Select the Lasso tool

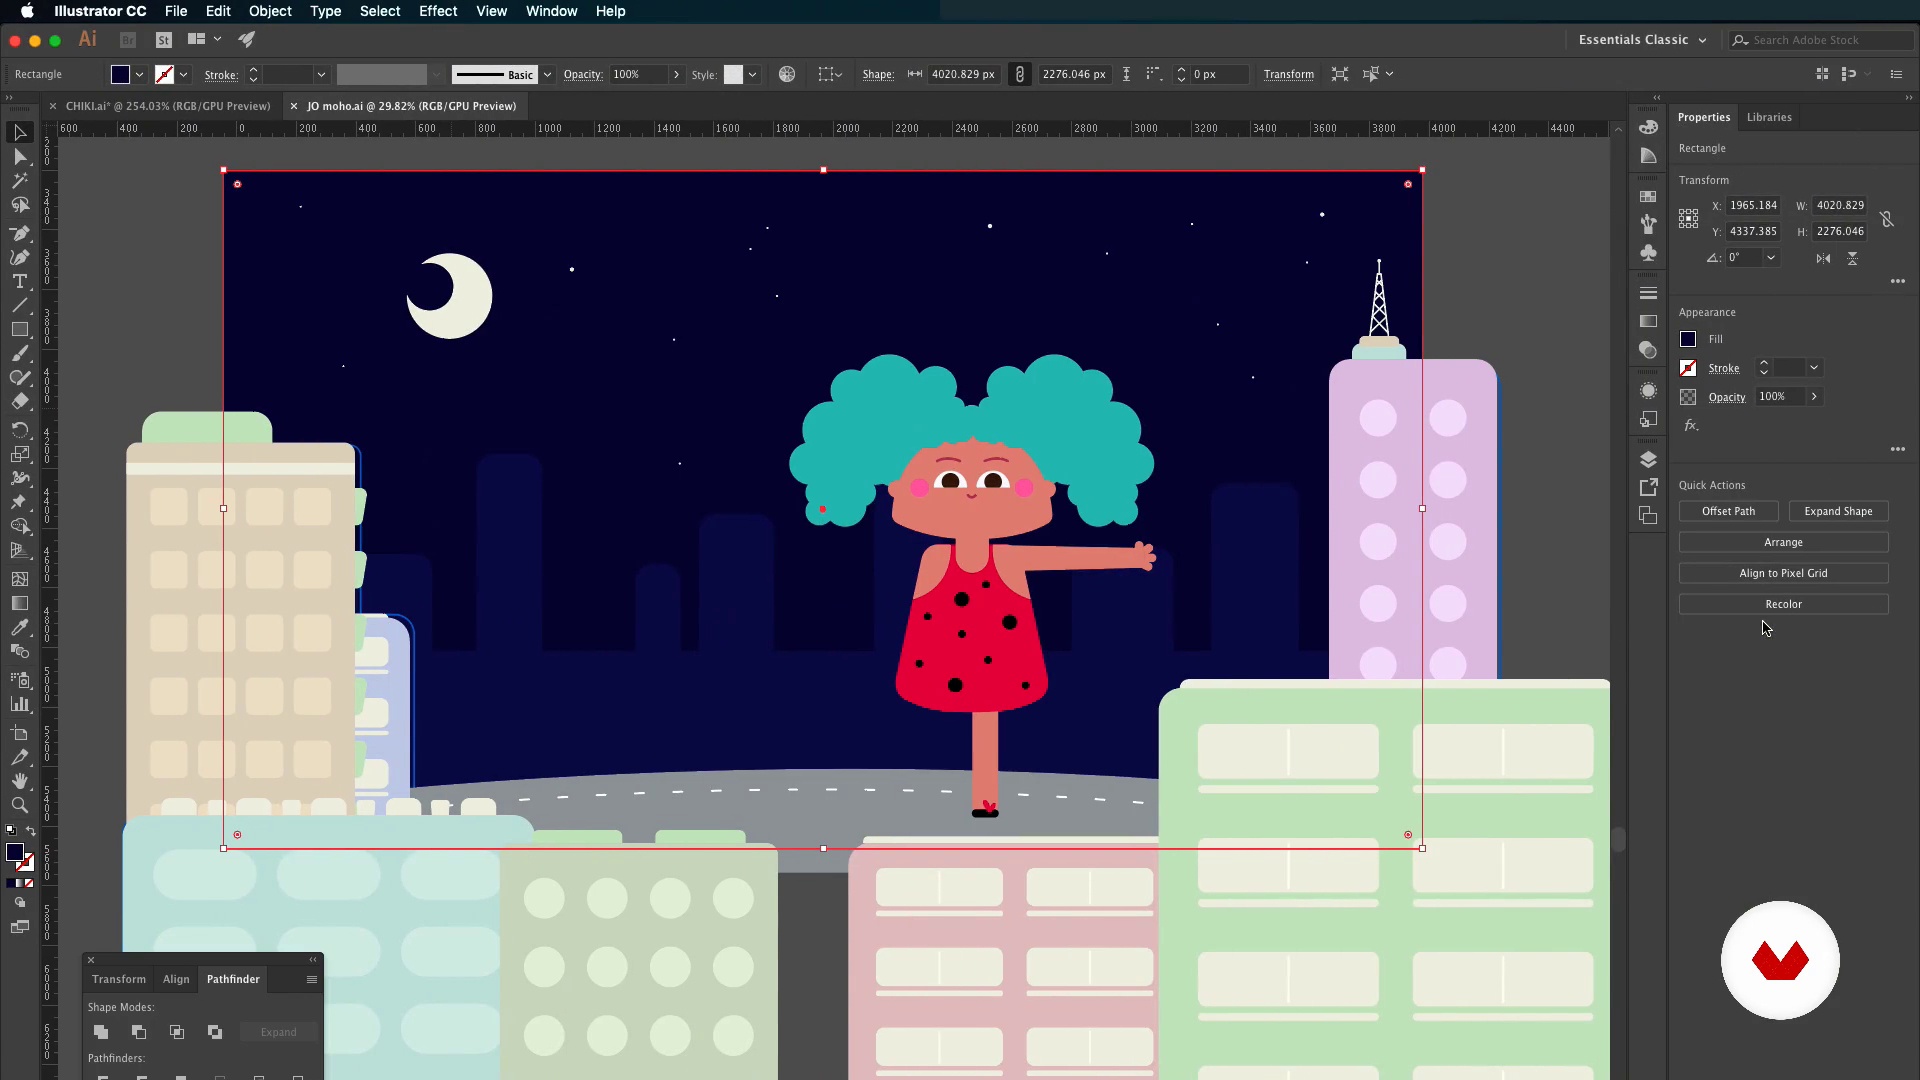coord(19,205)
